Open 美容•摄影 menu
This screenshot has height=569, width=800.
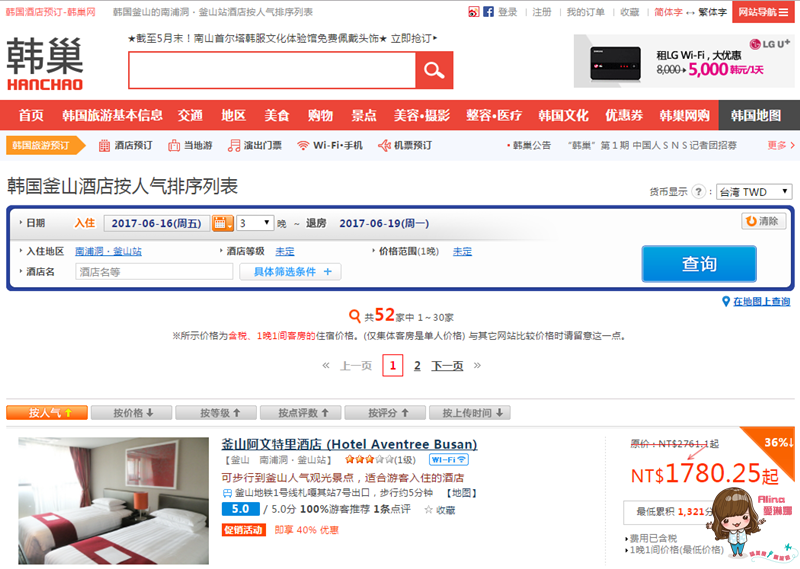pos(422,115)
